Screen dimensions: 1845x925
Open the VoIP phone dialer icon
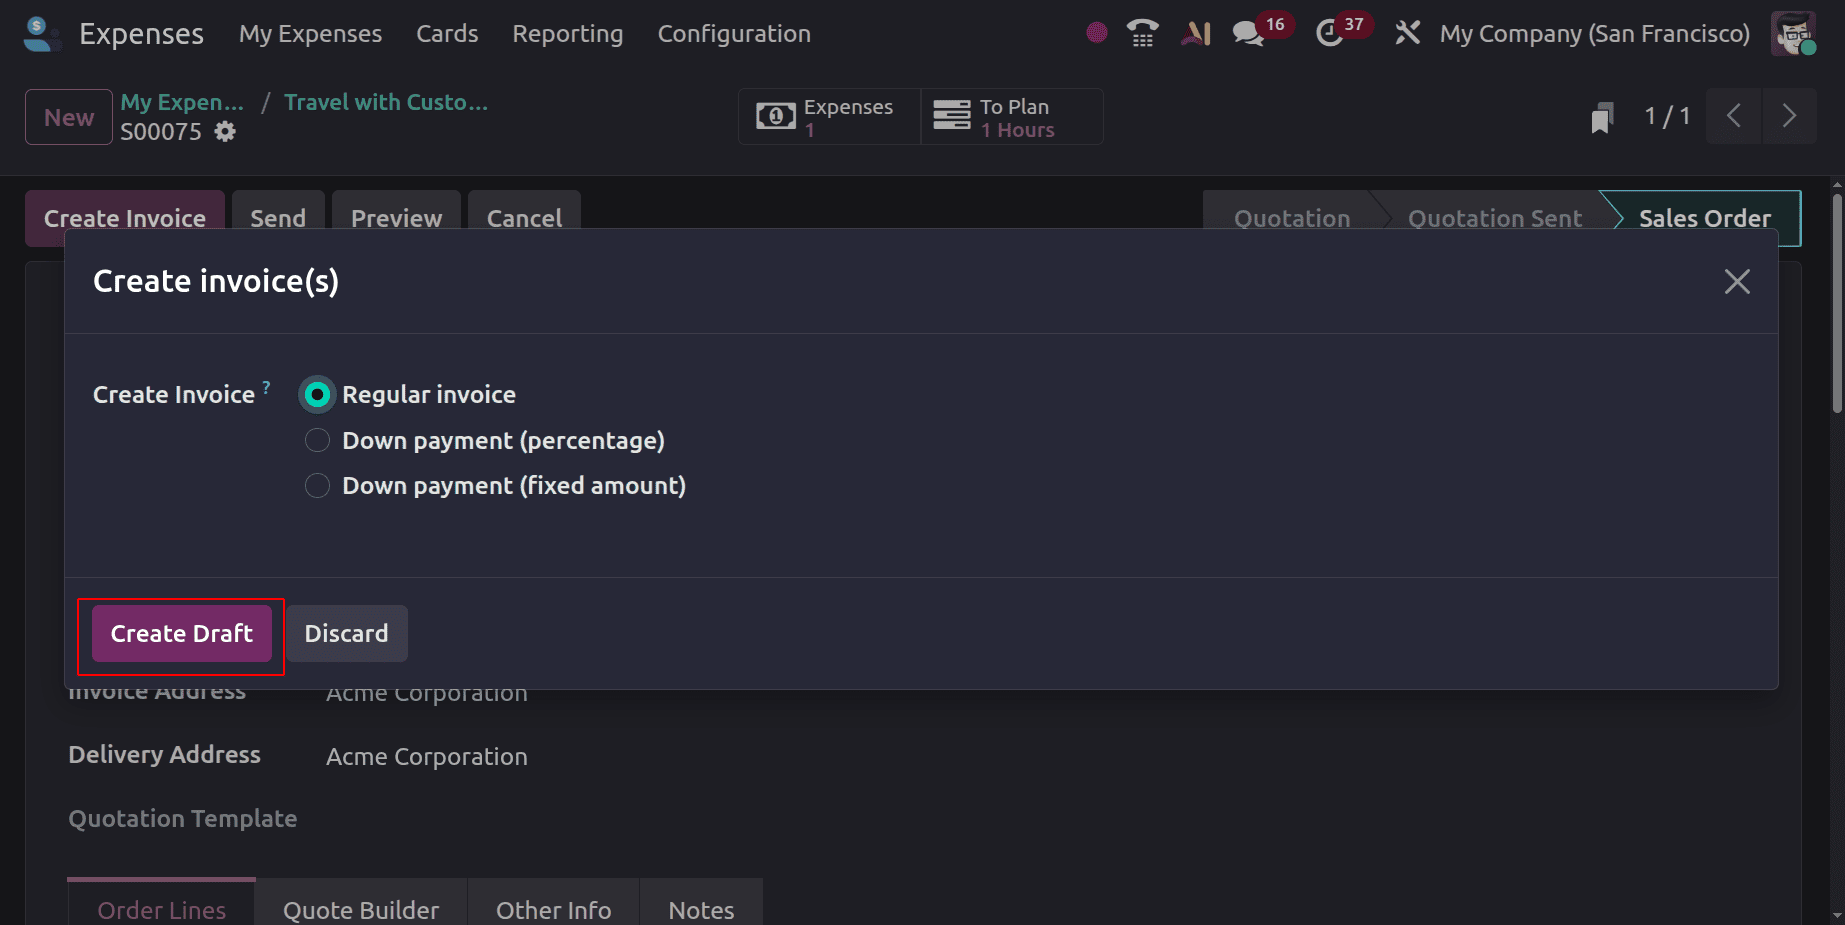[1142, 33]
